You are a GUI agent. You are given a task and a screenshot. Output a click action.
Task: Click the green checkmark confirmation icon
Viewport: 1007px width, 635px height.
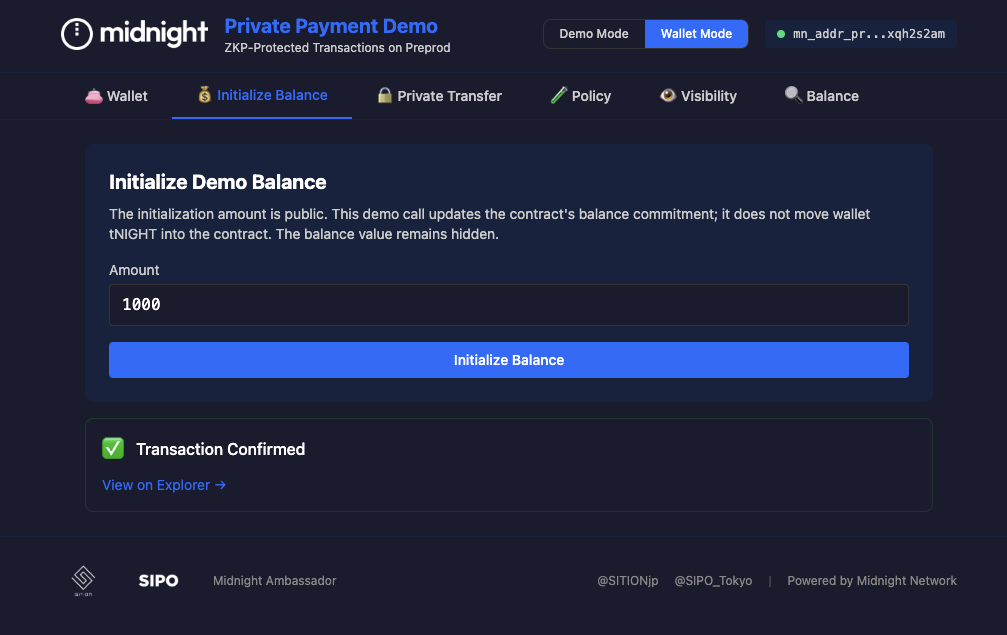[113, 448]
